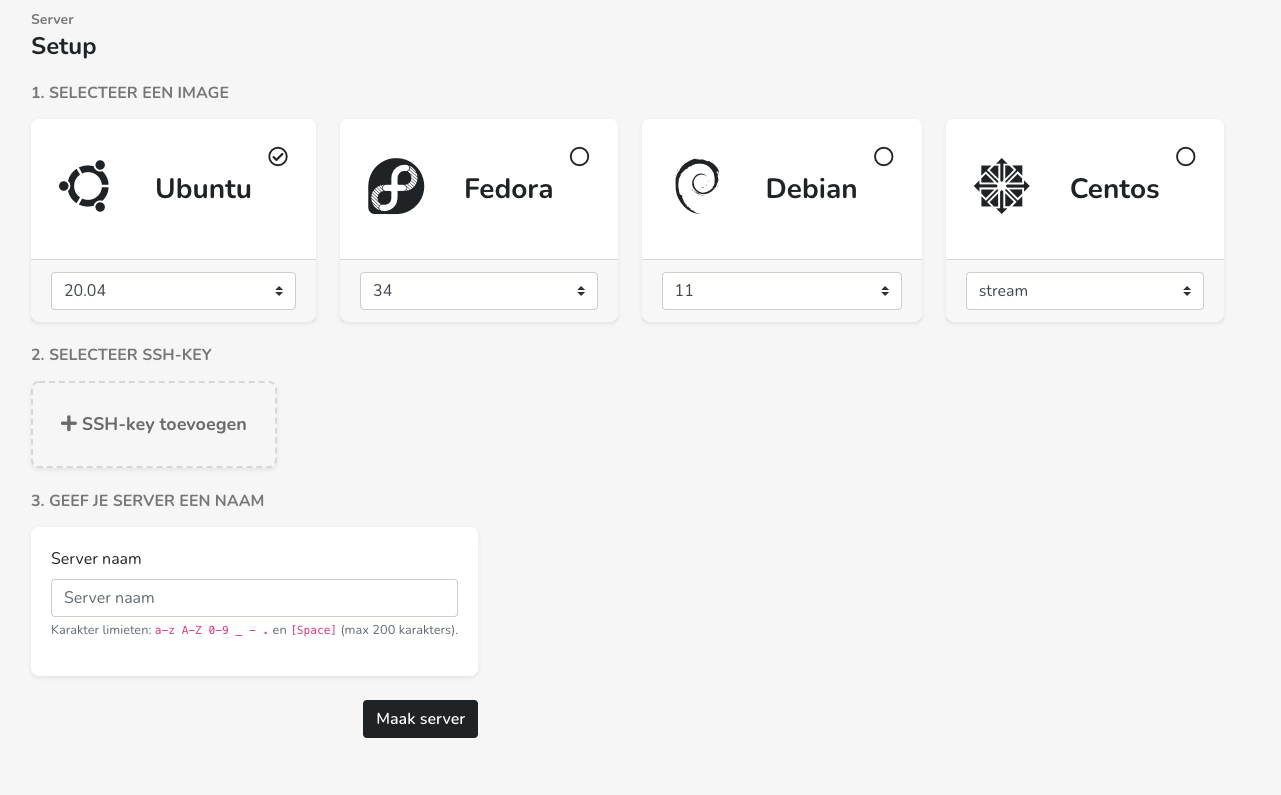Deselect the checked Ubuntu radio button

(x=278, y=157)
